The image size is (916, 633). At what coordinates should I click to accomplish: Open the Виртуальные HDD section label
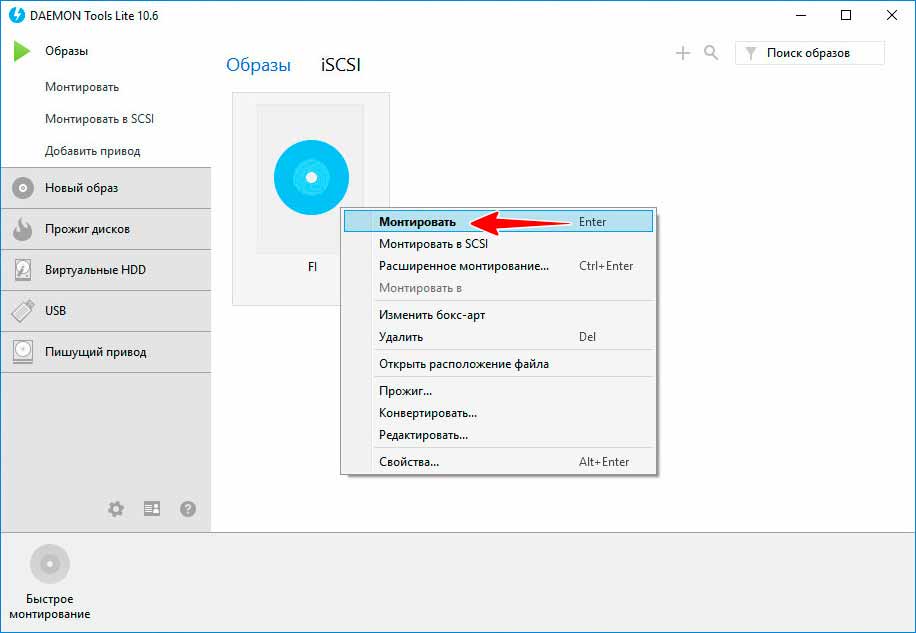point(95,270)
